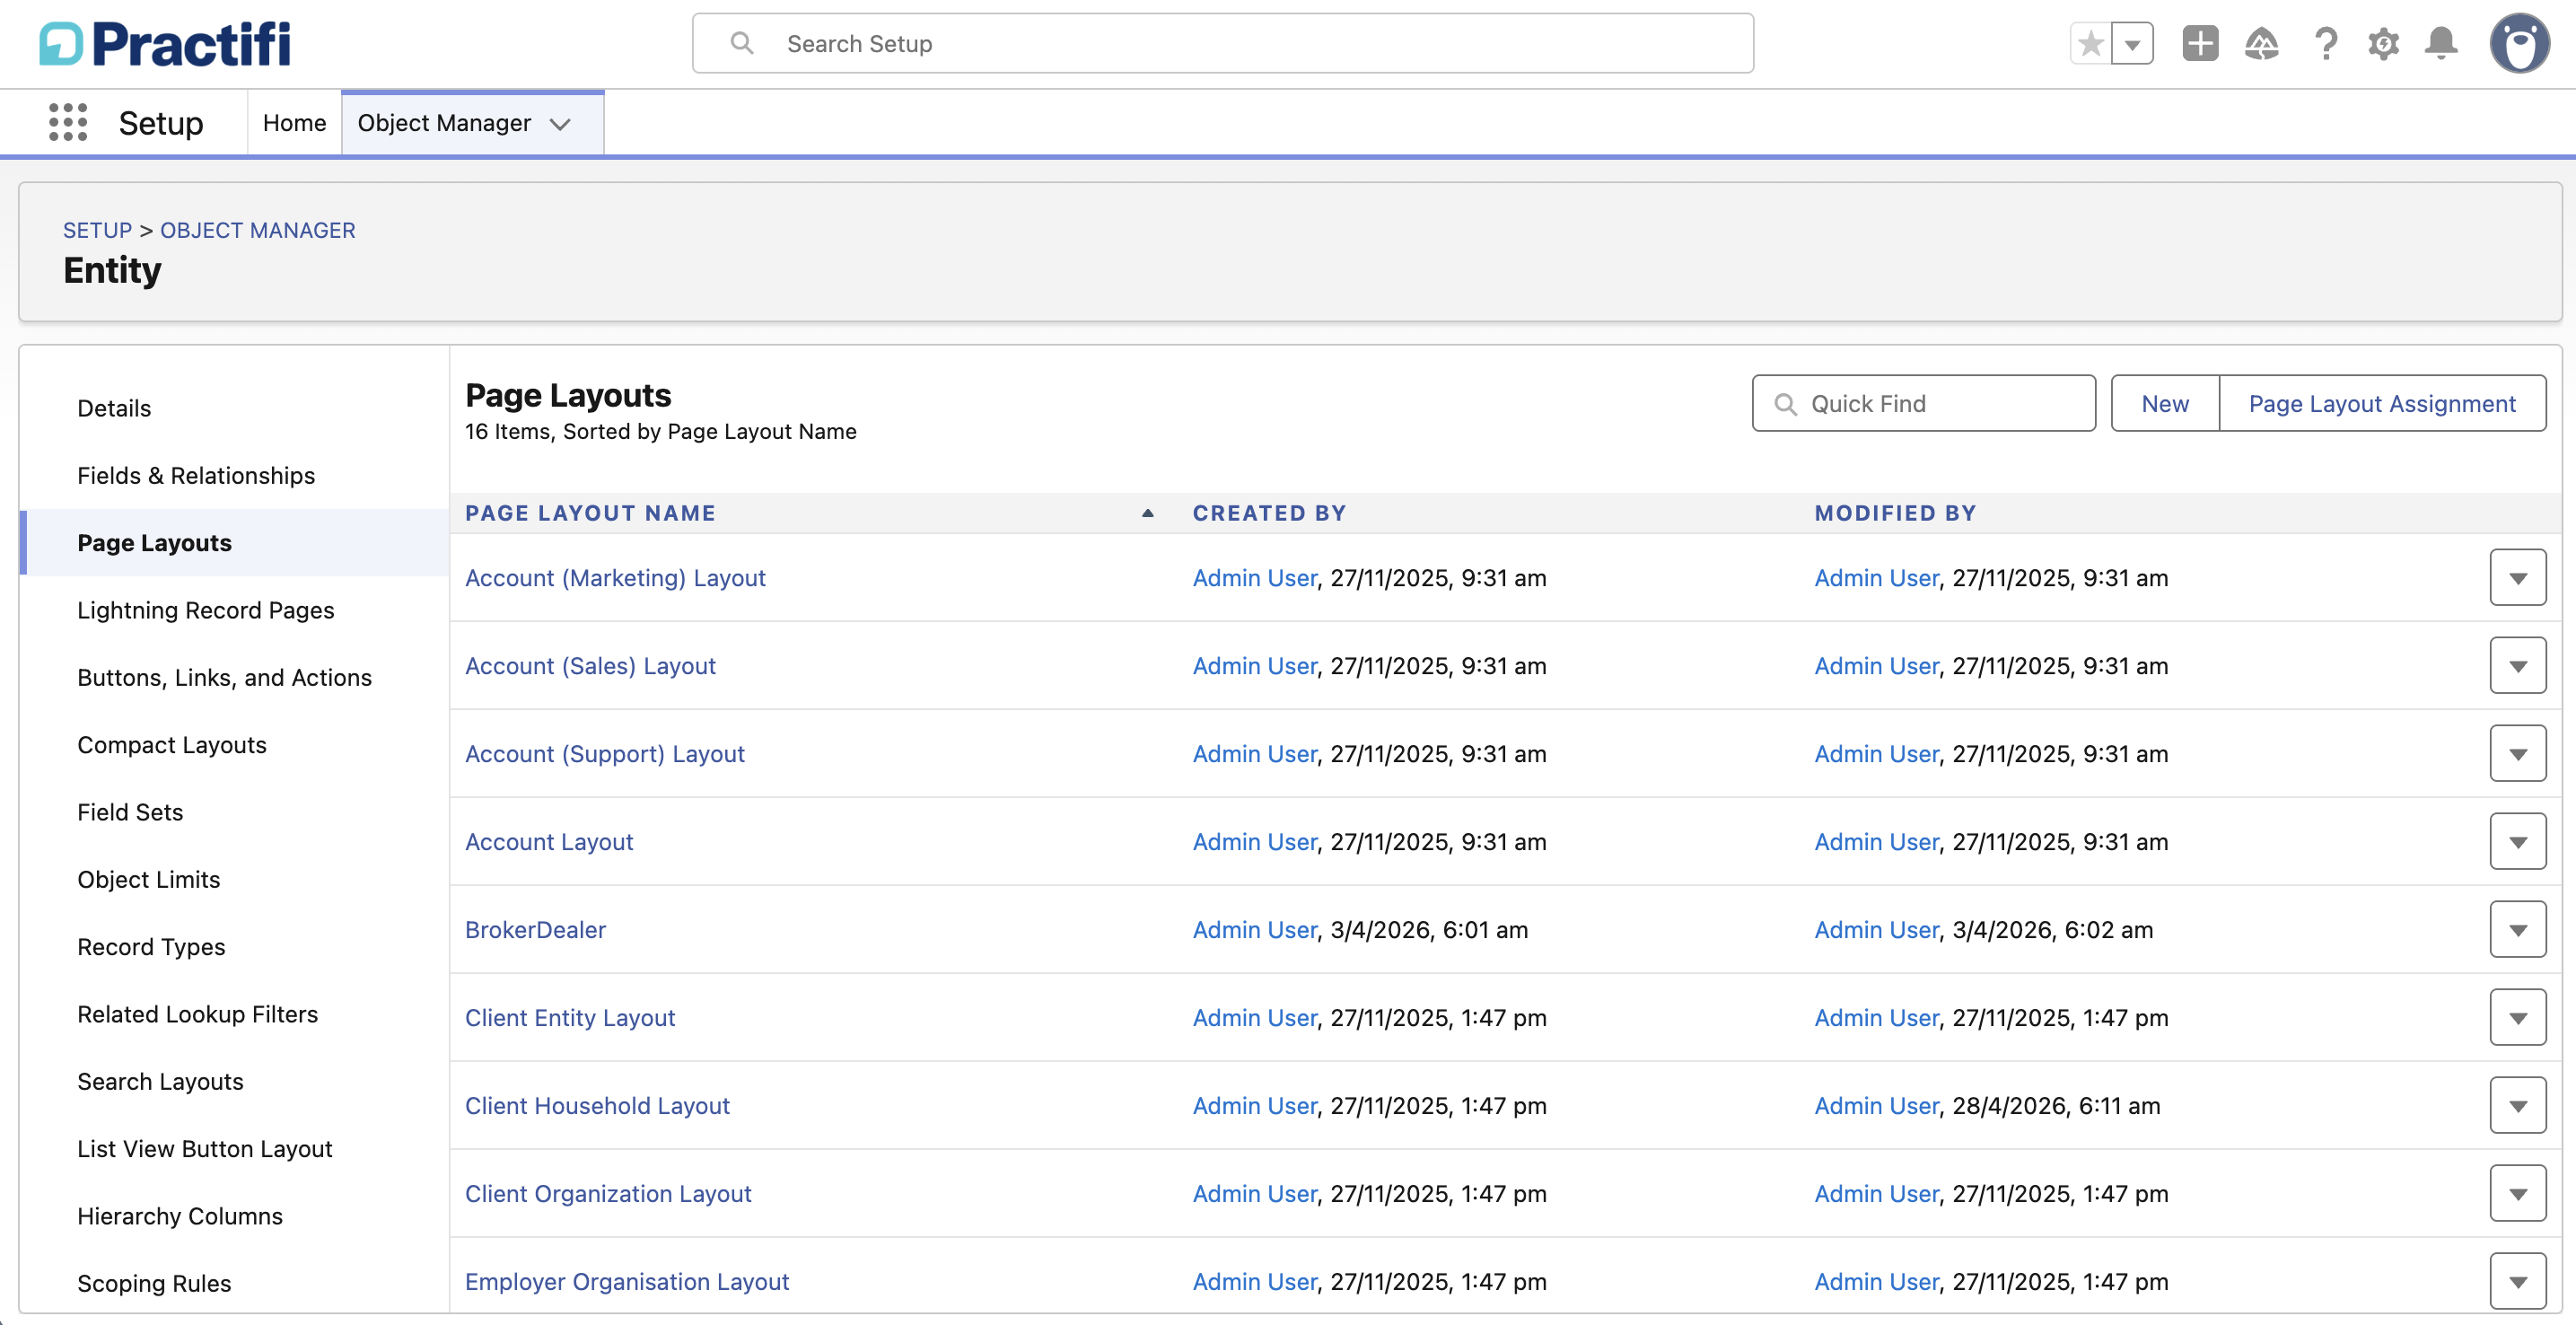Open Page Layout Assignment

tap(2382, 404)
